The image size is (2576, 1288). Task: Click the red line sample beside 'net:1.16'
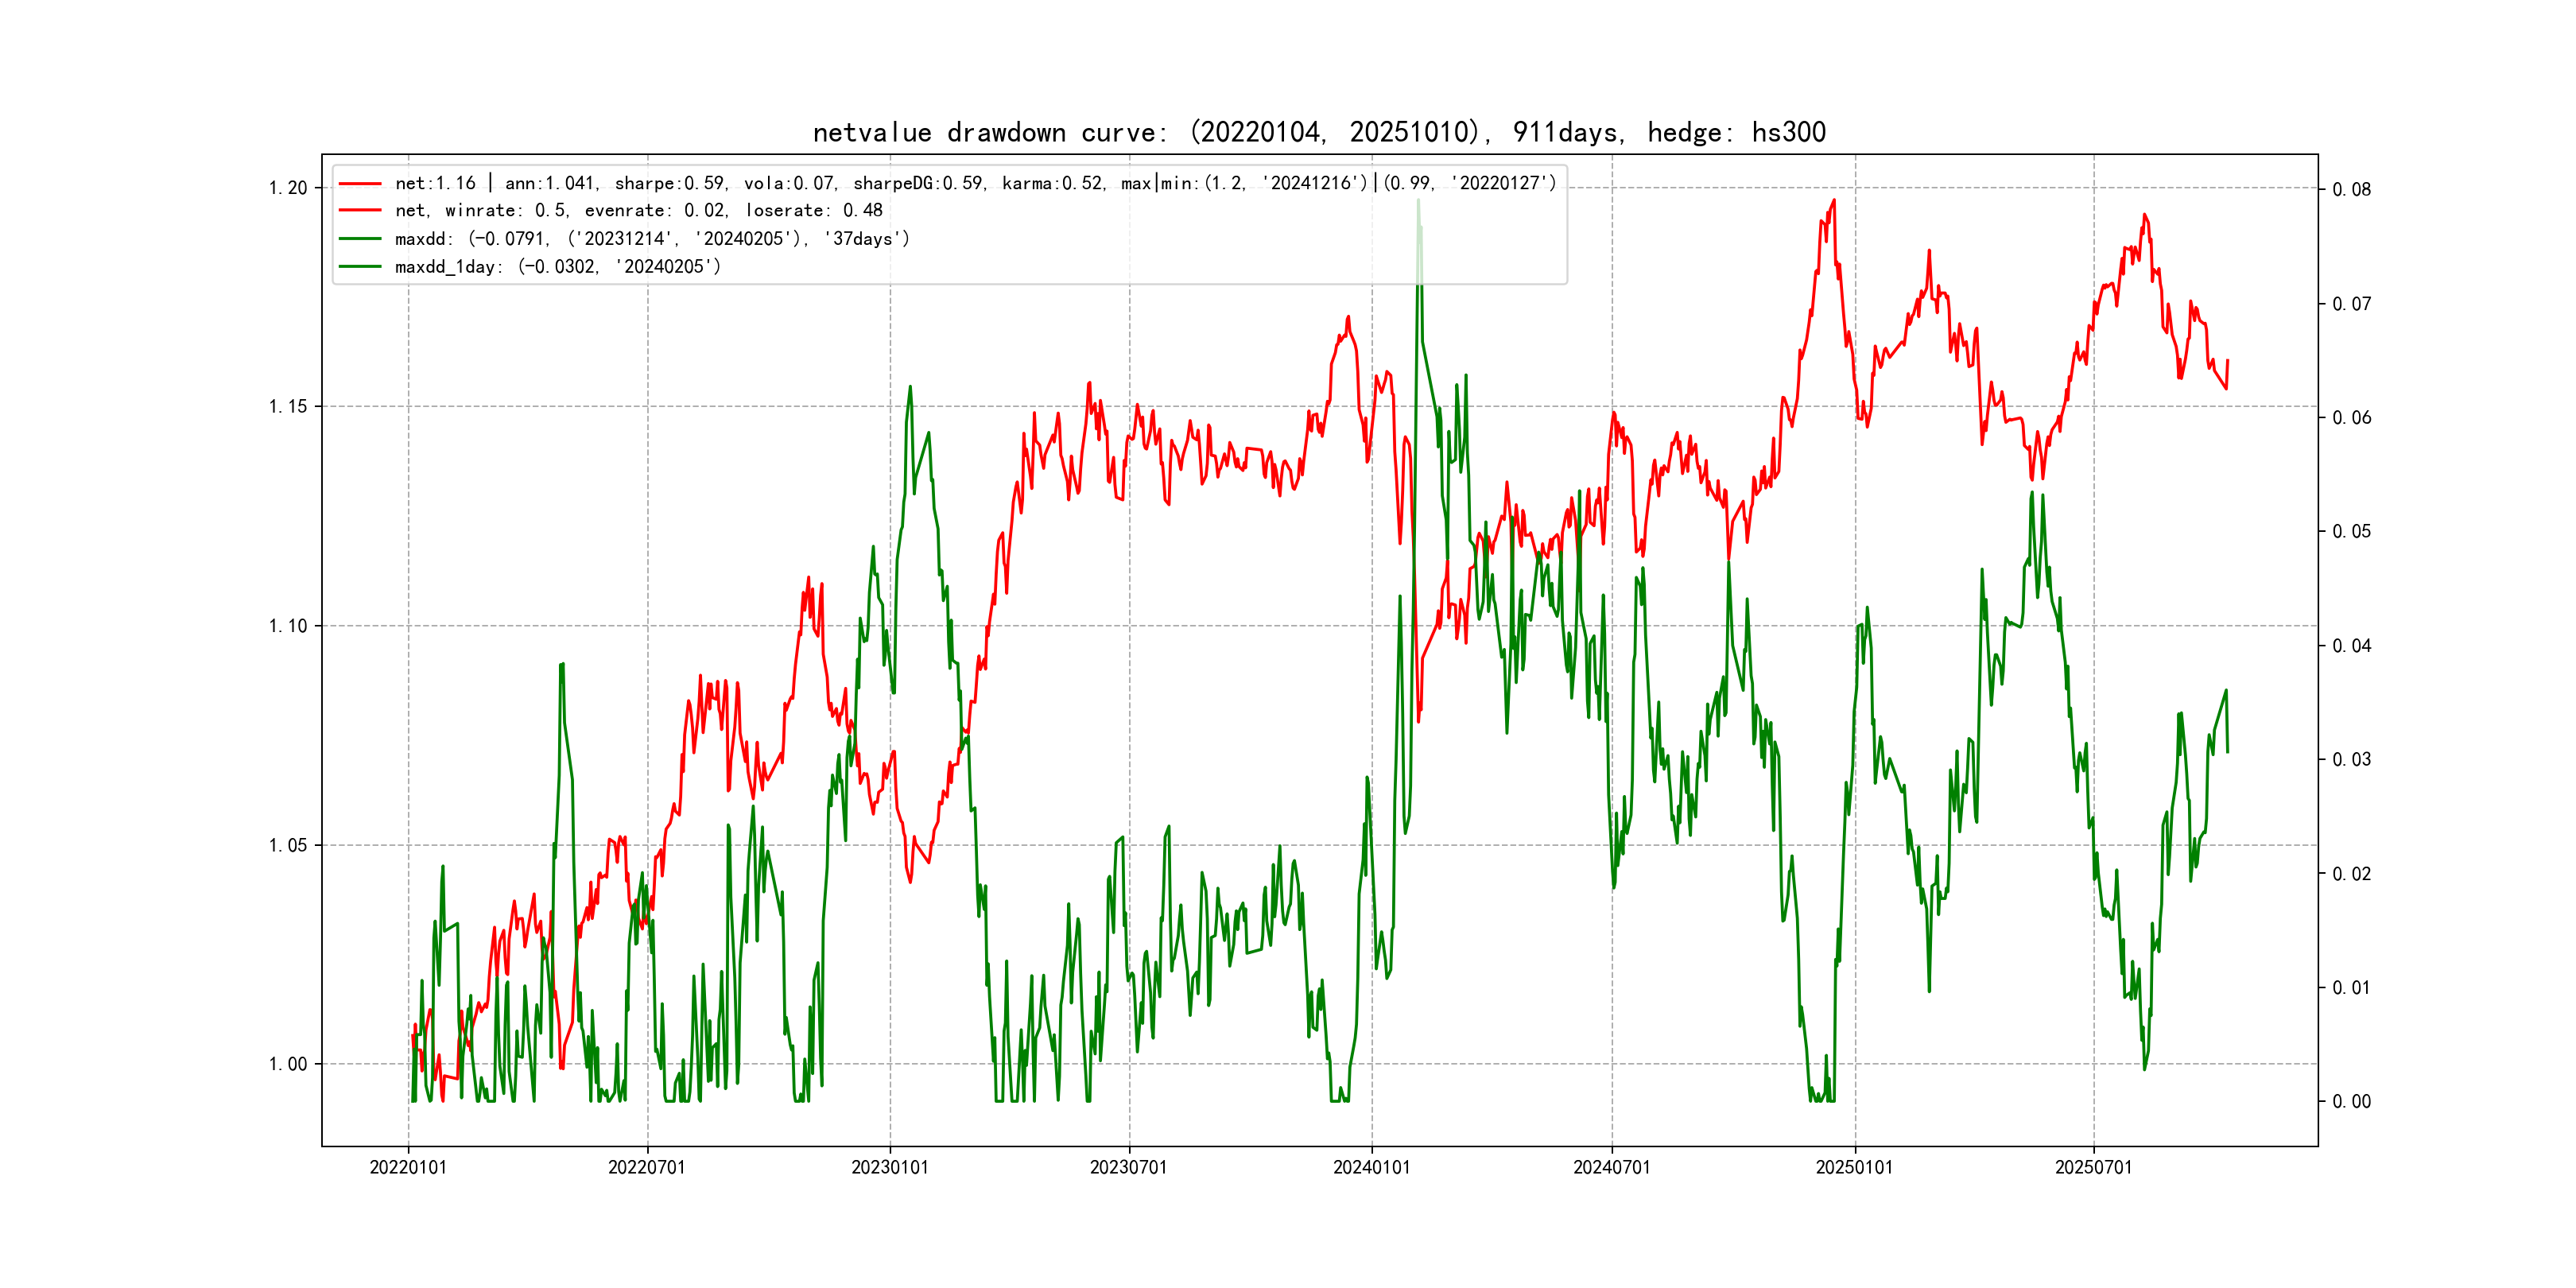point(360,184)
